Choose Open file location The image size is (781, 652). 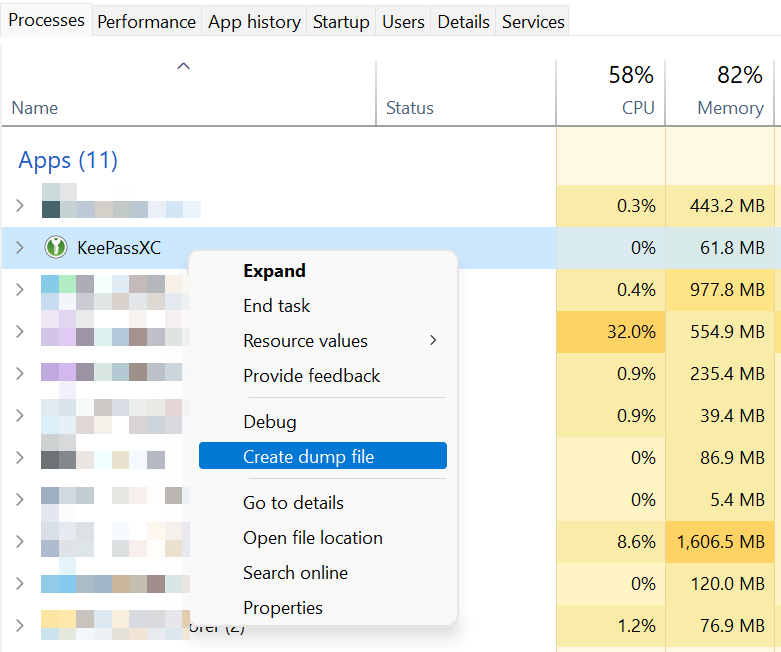pyautogui.click(x=313, y=538)
